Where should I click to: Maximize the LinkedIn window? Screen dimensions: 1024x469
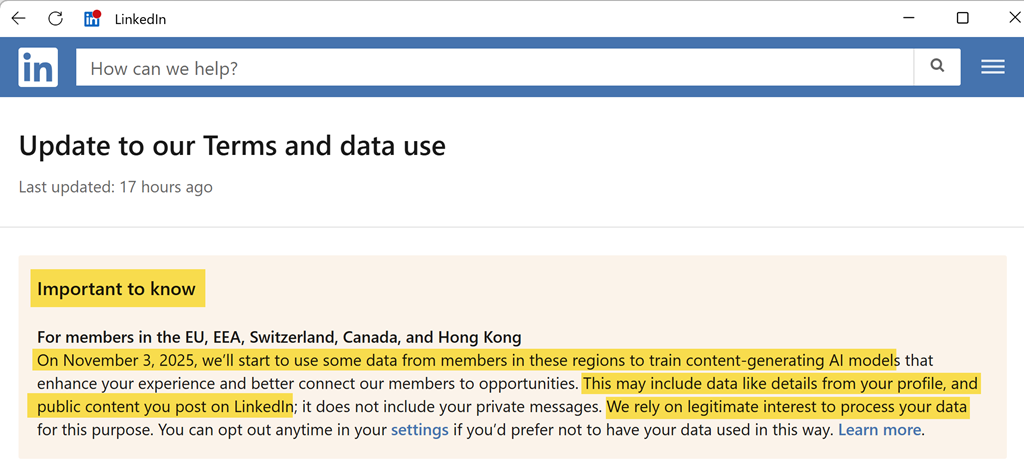962,18
